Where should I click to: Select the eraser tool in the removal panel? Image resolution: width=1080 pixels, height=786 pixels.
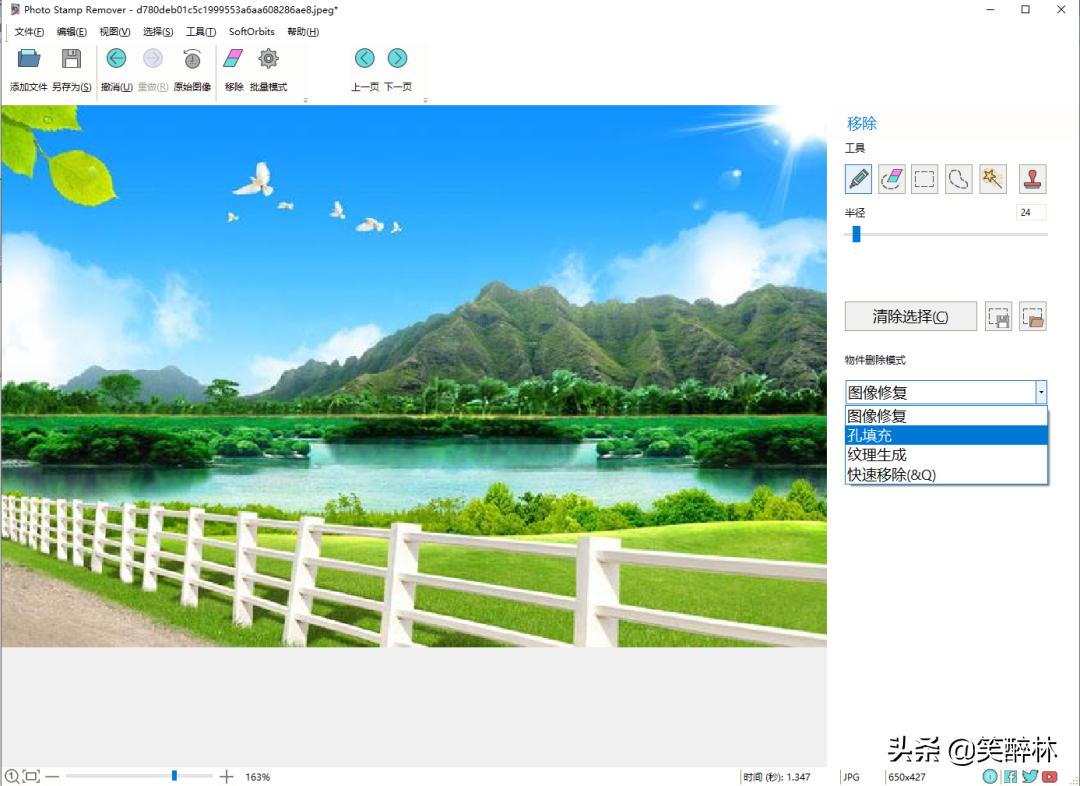click(891, 179)
